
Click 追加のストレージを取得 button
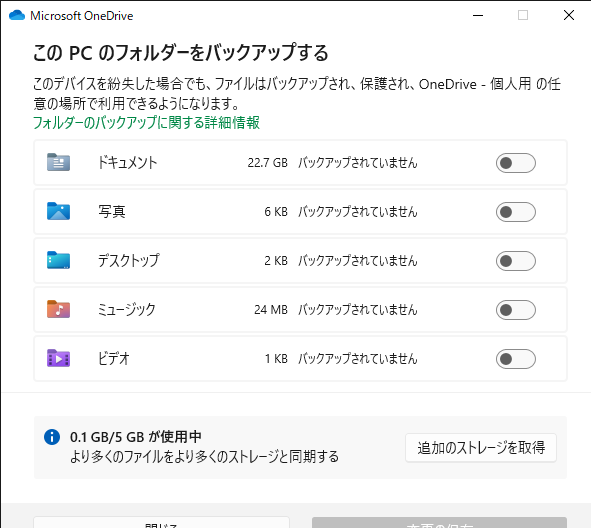point(481,448)
